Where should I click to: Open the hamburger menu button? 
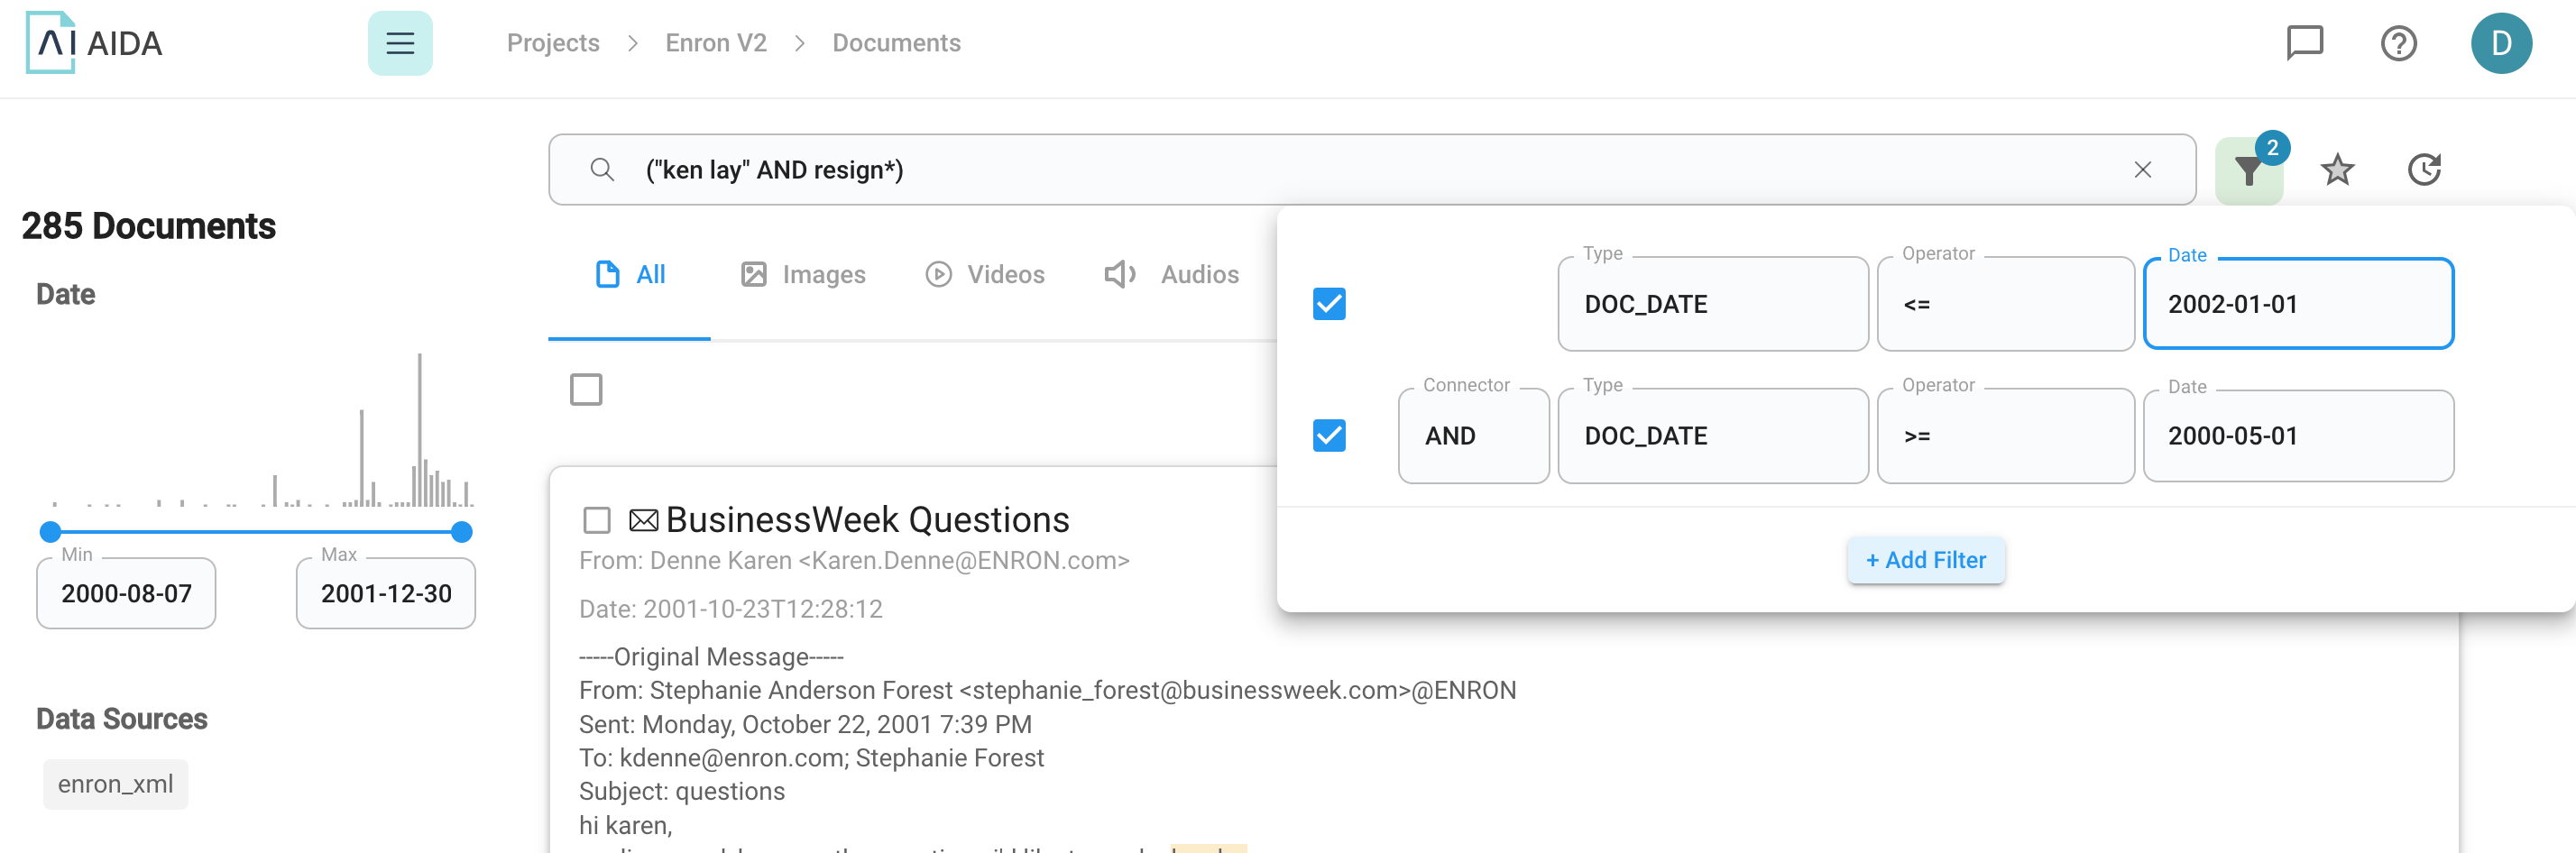click(400, 43)
